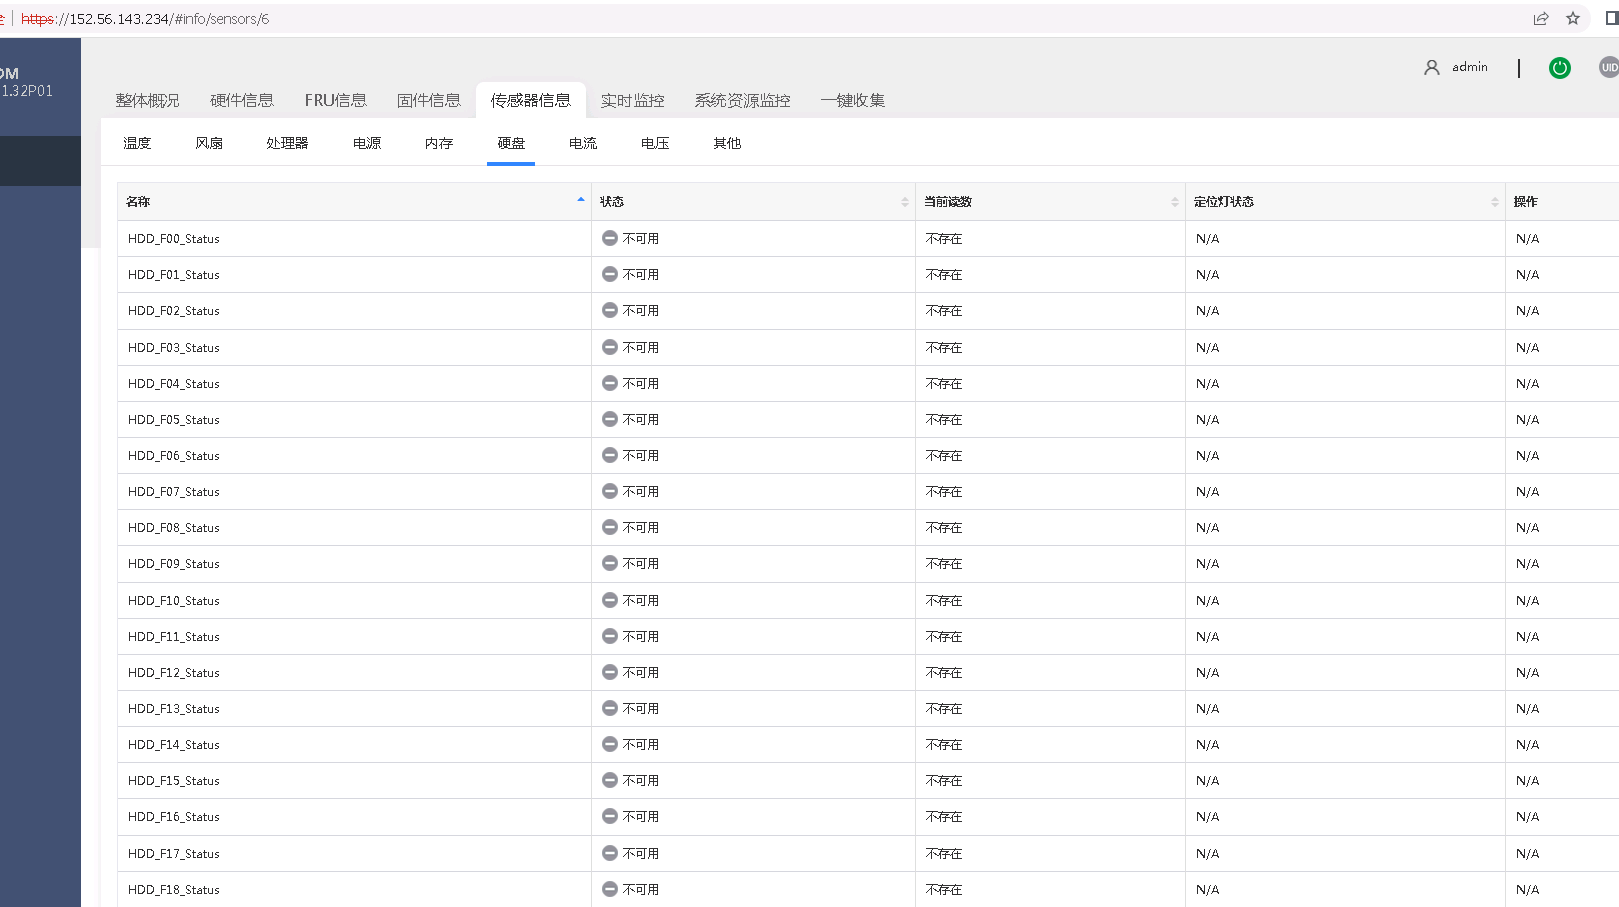The height and width of the screenshot is (907, 1619).
Task: Open the 硬件信息 tab
Action: [x=241, y=100]
